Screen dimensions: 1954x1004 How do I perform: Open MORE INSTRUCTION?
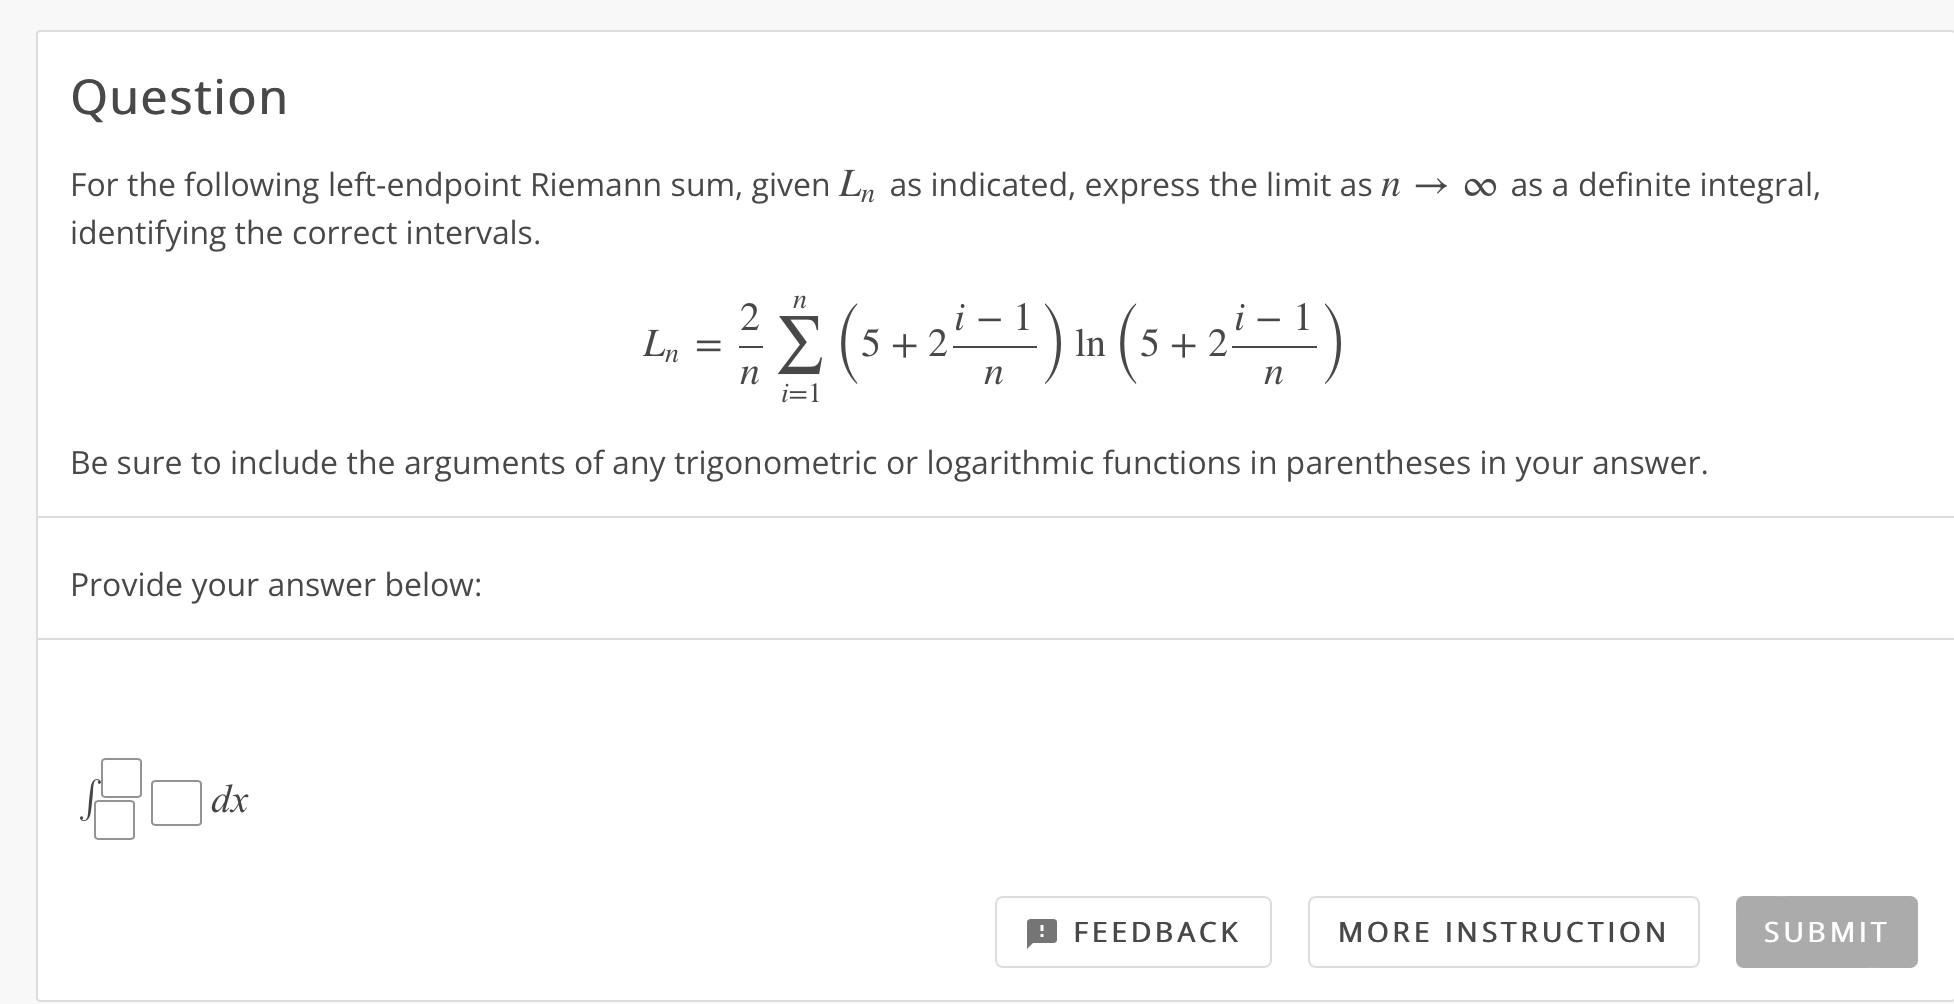(1502, 932)
